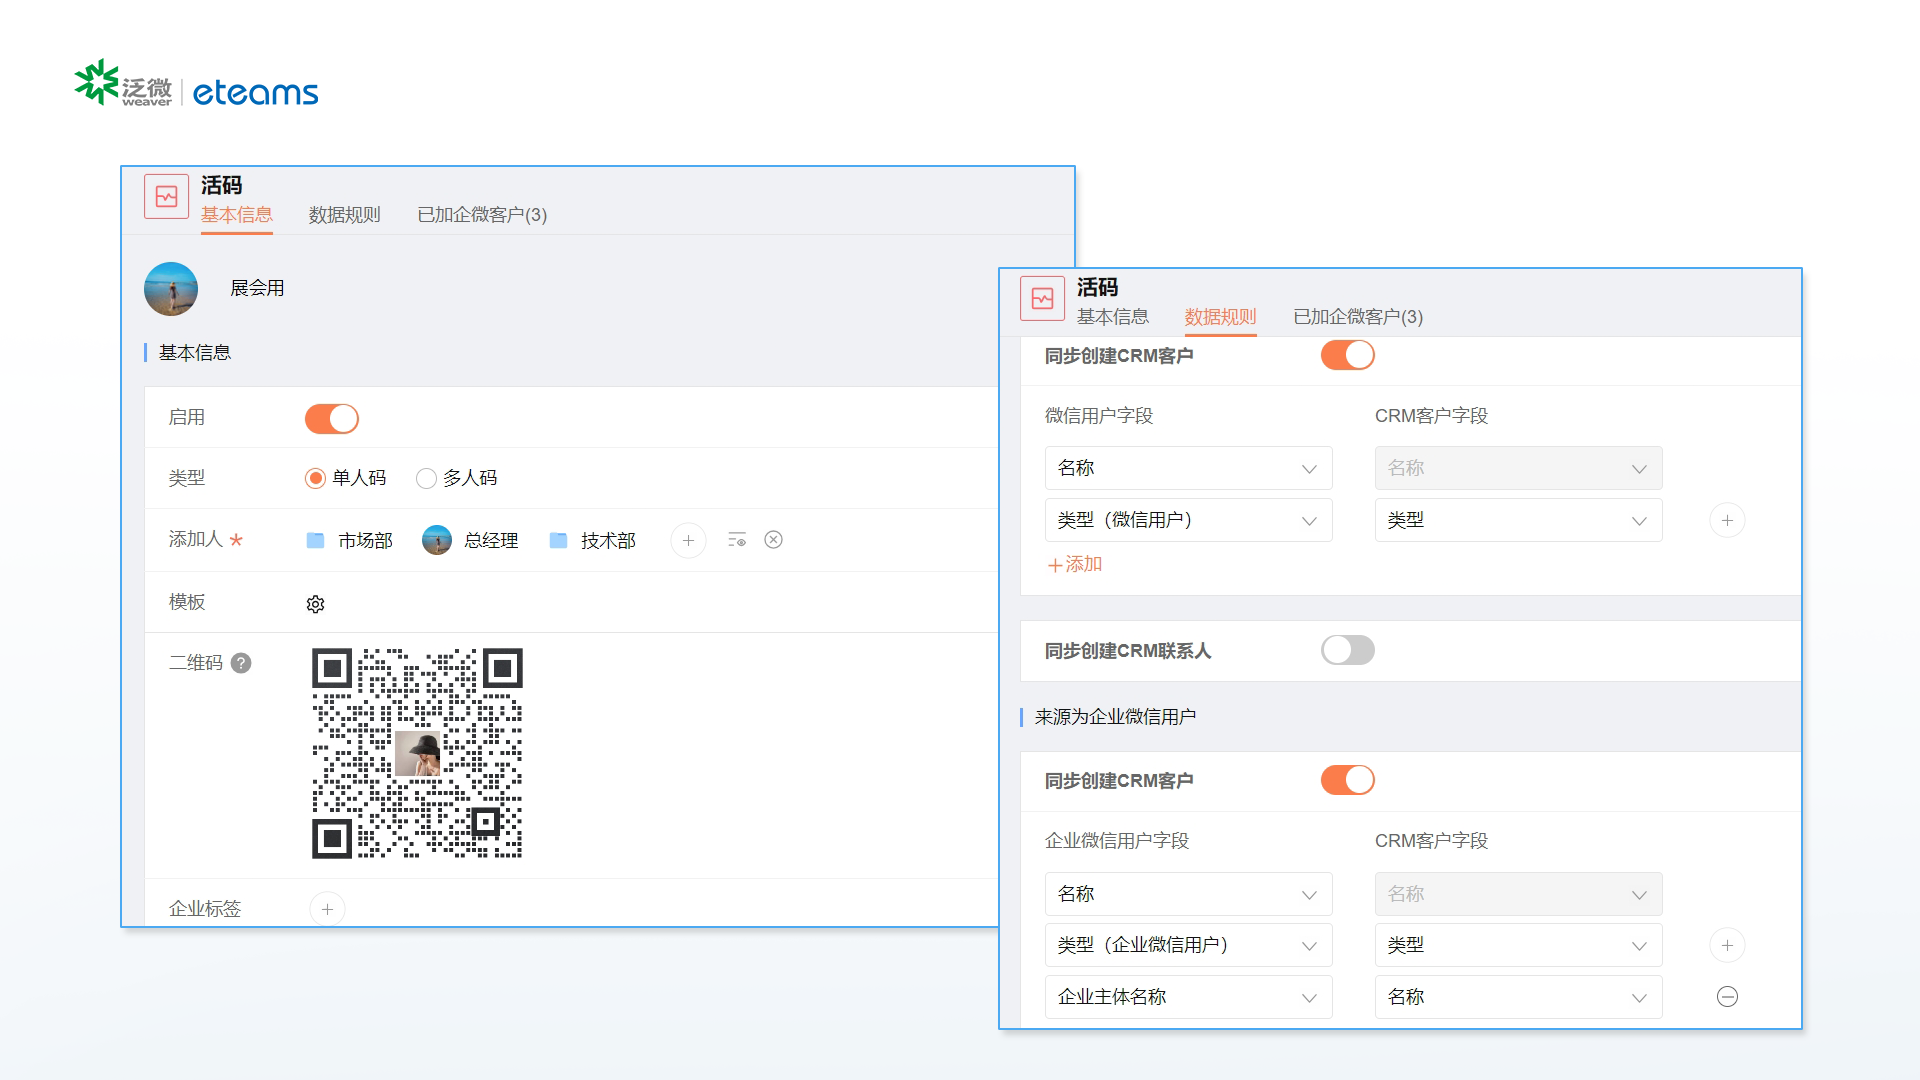Click the eteams logo
1920x1080 pixels.
255,92
